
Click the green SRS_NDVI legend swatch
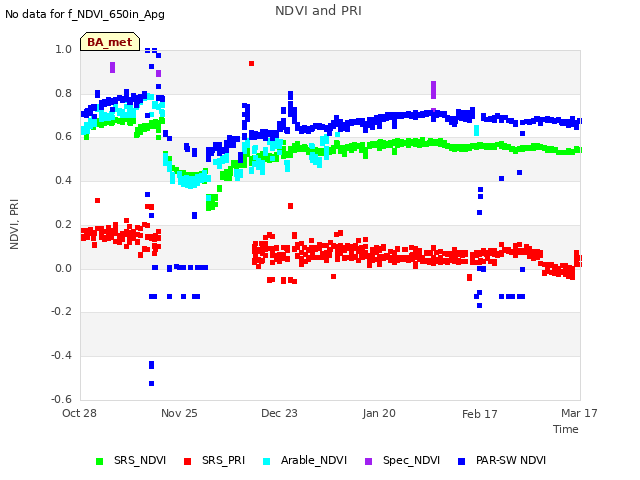pos(99,461)
